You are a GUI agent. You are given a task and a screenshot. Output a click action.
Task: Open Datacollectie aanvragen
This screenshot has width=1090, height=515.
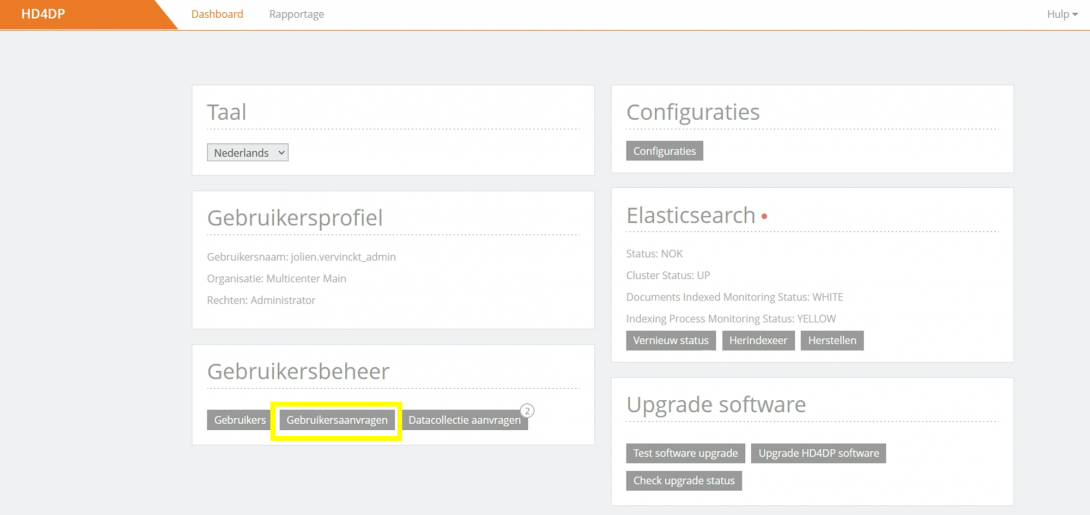(x=464, y=421)
